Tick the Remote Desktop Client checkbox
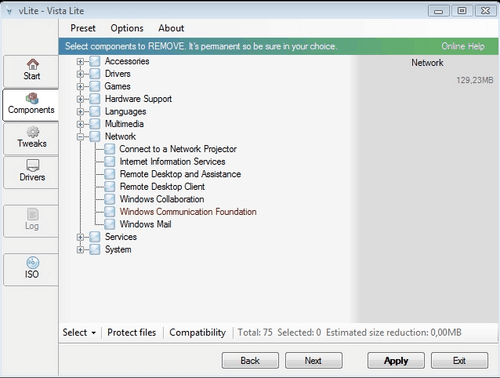This screenshot has height=378, width=500. click(110, 187)
